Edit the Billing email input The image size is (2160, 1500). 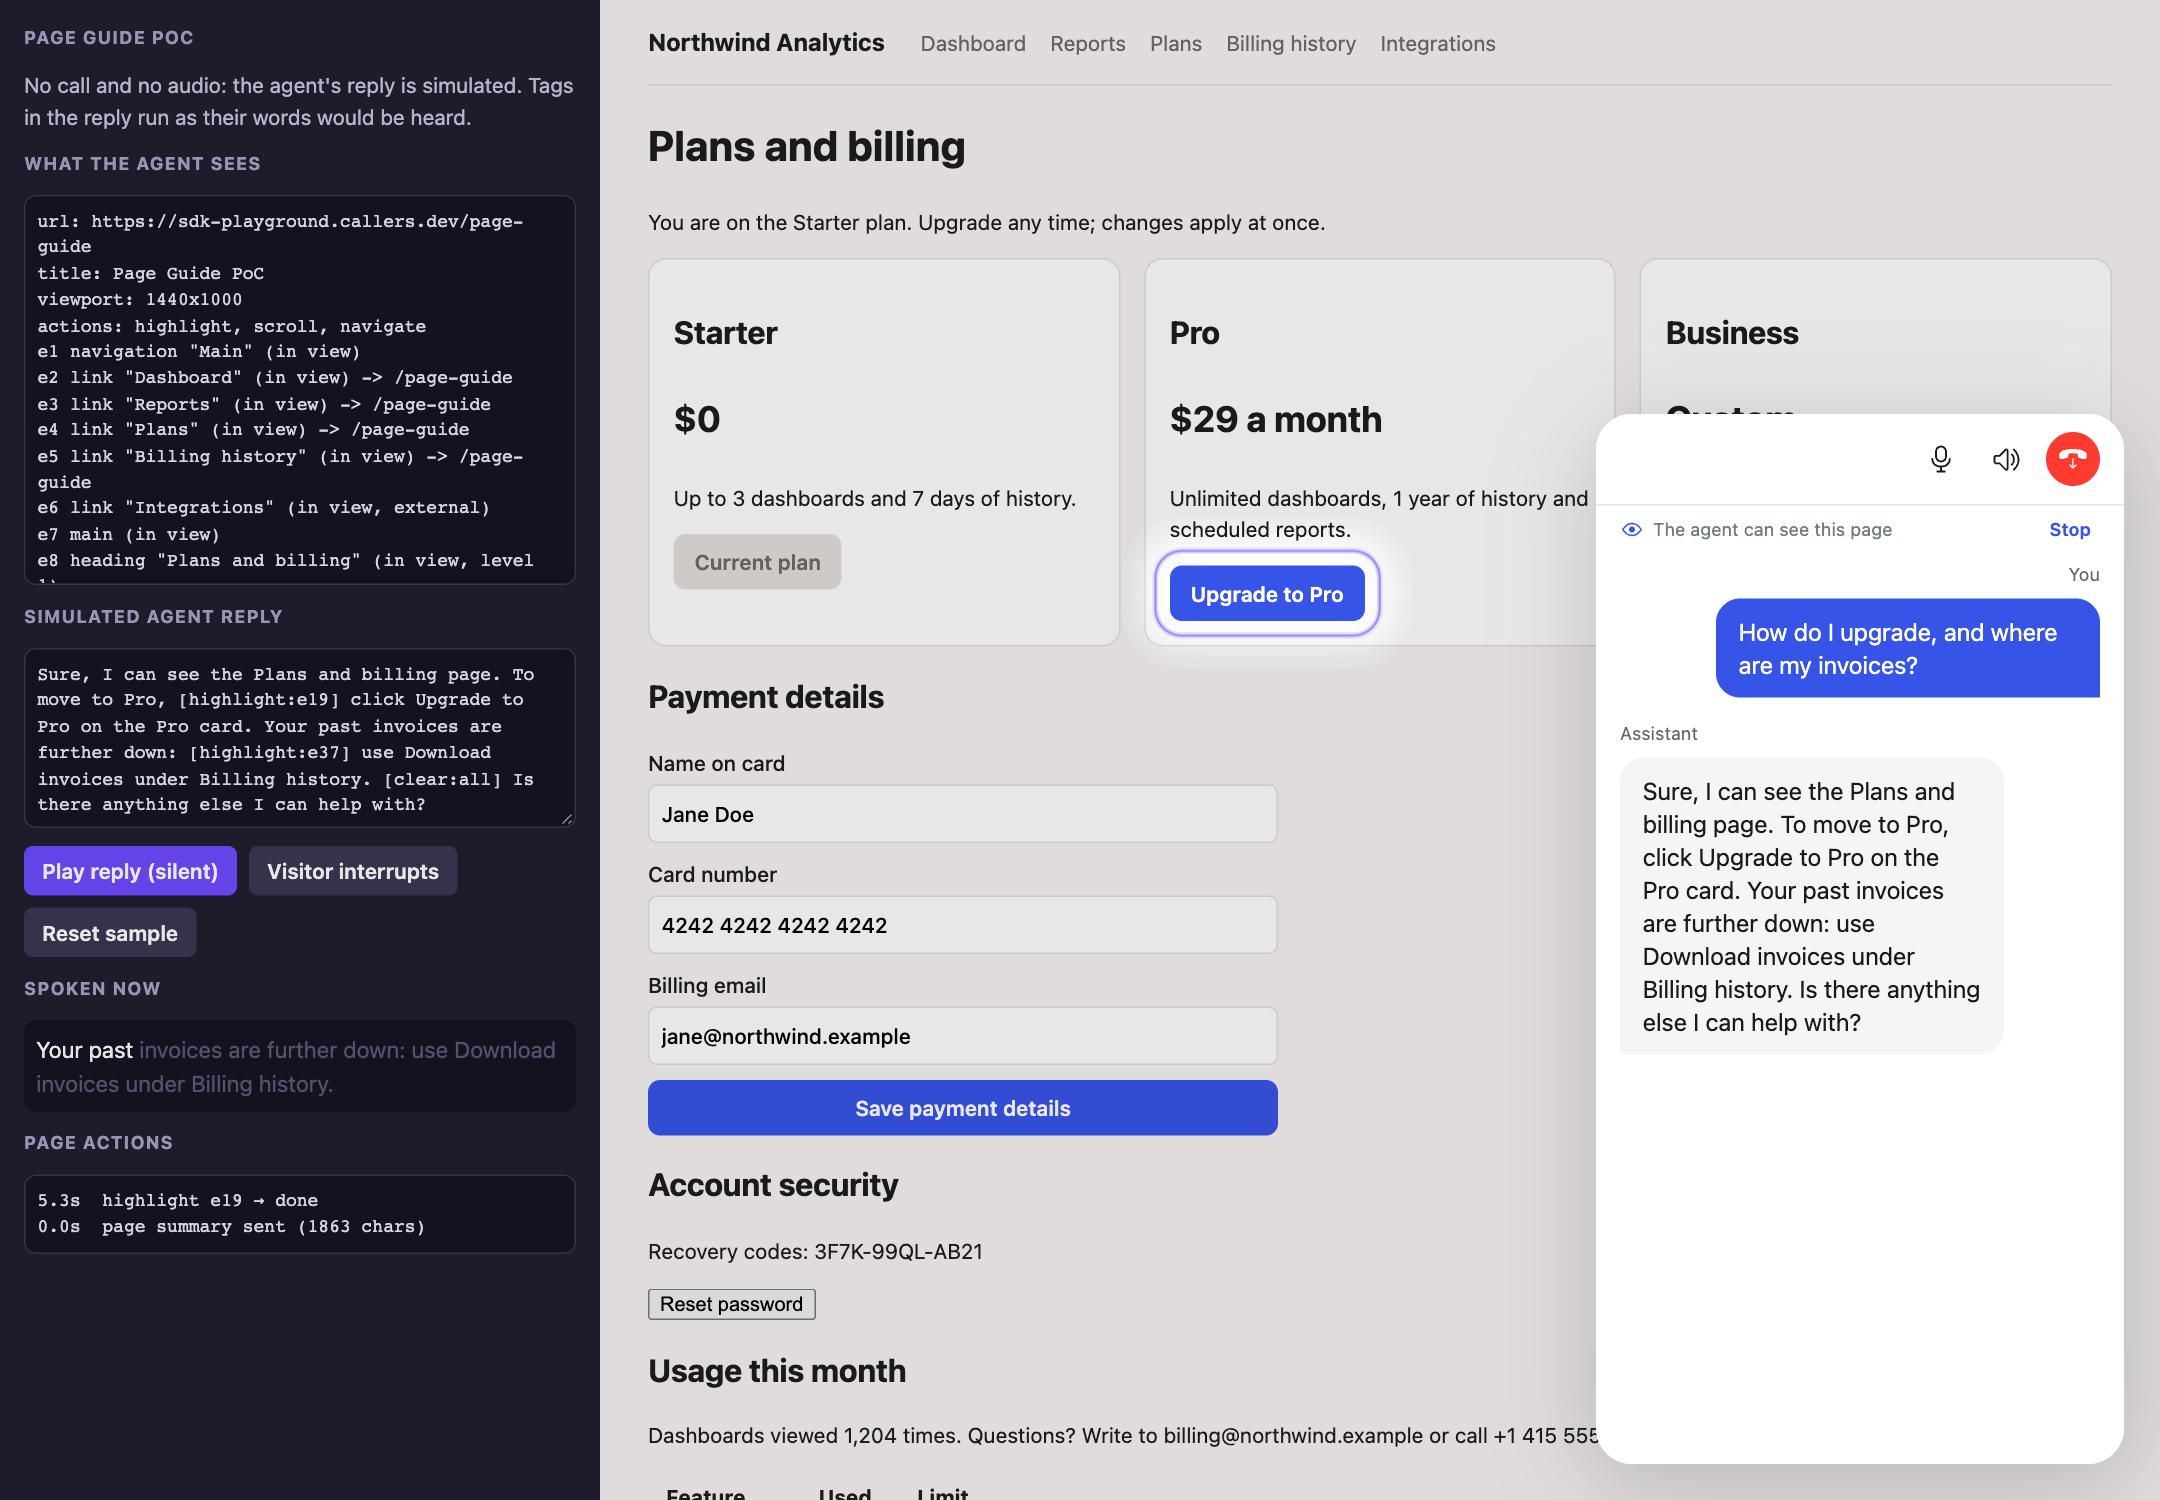click(x=962, y=1036)
